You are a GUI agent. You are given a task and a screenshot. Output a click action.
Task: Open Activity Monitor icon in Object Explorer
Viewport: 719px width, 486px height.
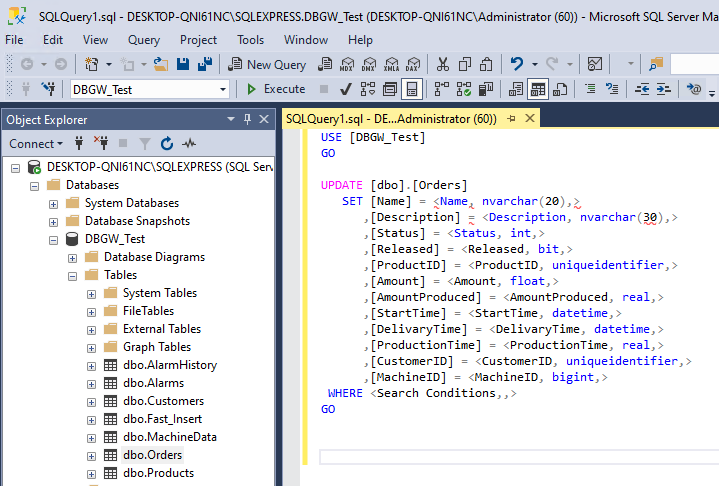tap(188, 143)
